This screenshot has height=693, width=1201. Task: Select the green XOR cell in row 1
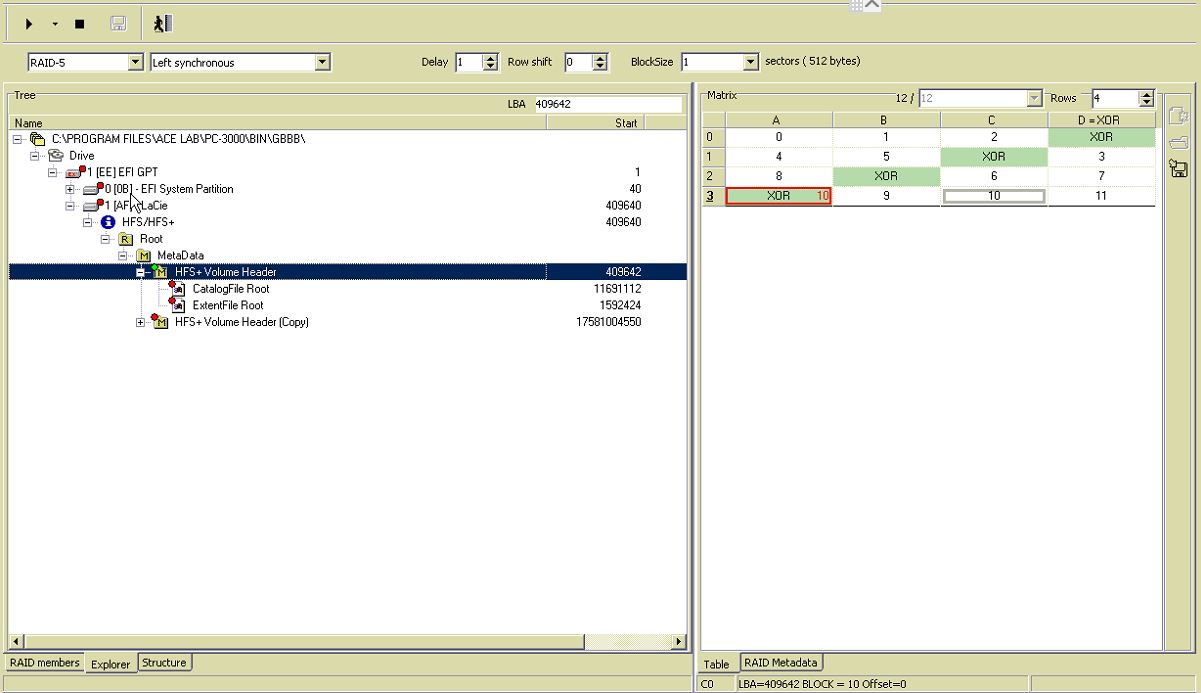(994, 157)
